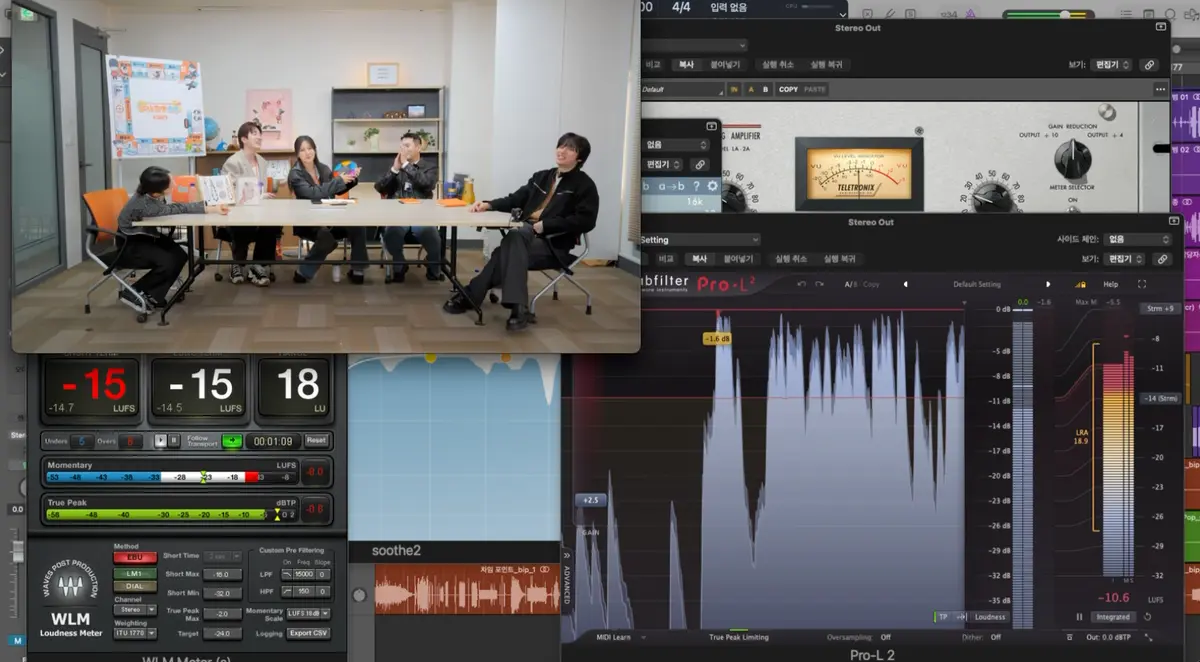1200x662 pixels.
Task: Click the 00:01:09 elapsed time display
Action: click(x=271, y=441)
